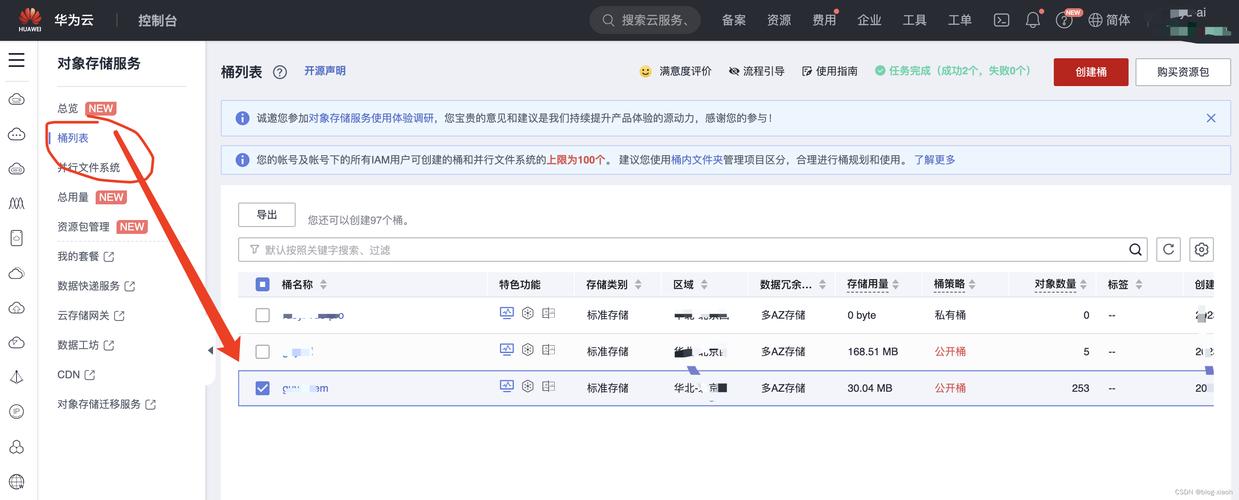
Task: Sort by 标签 column
Action: tap(1139, 285)
